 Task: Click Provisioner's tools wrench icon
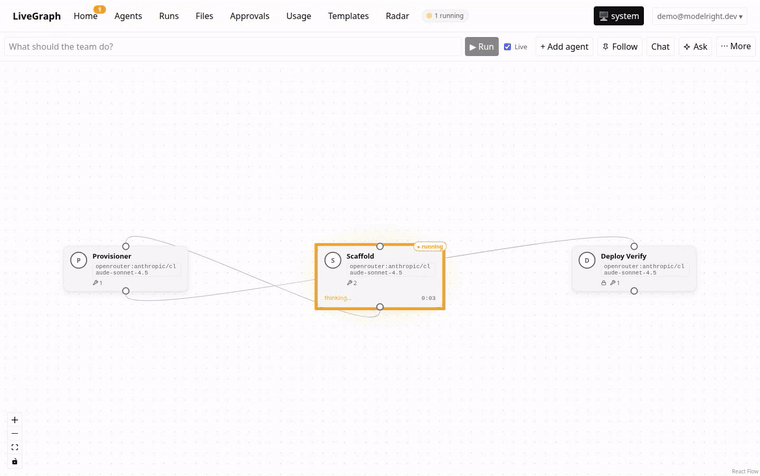[95, 283]
